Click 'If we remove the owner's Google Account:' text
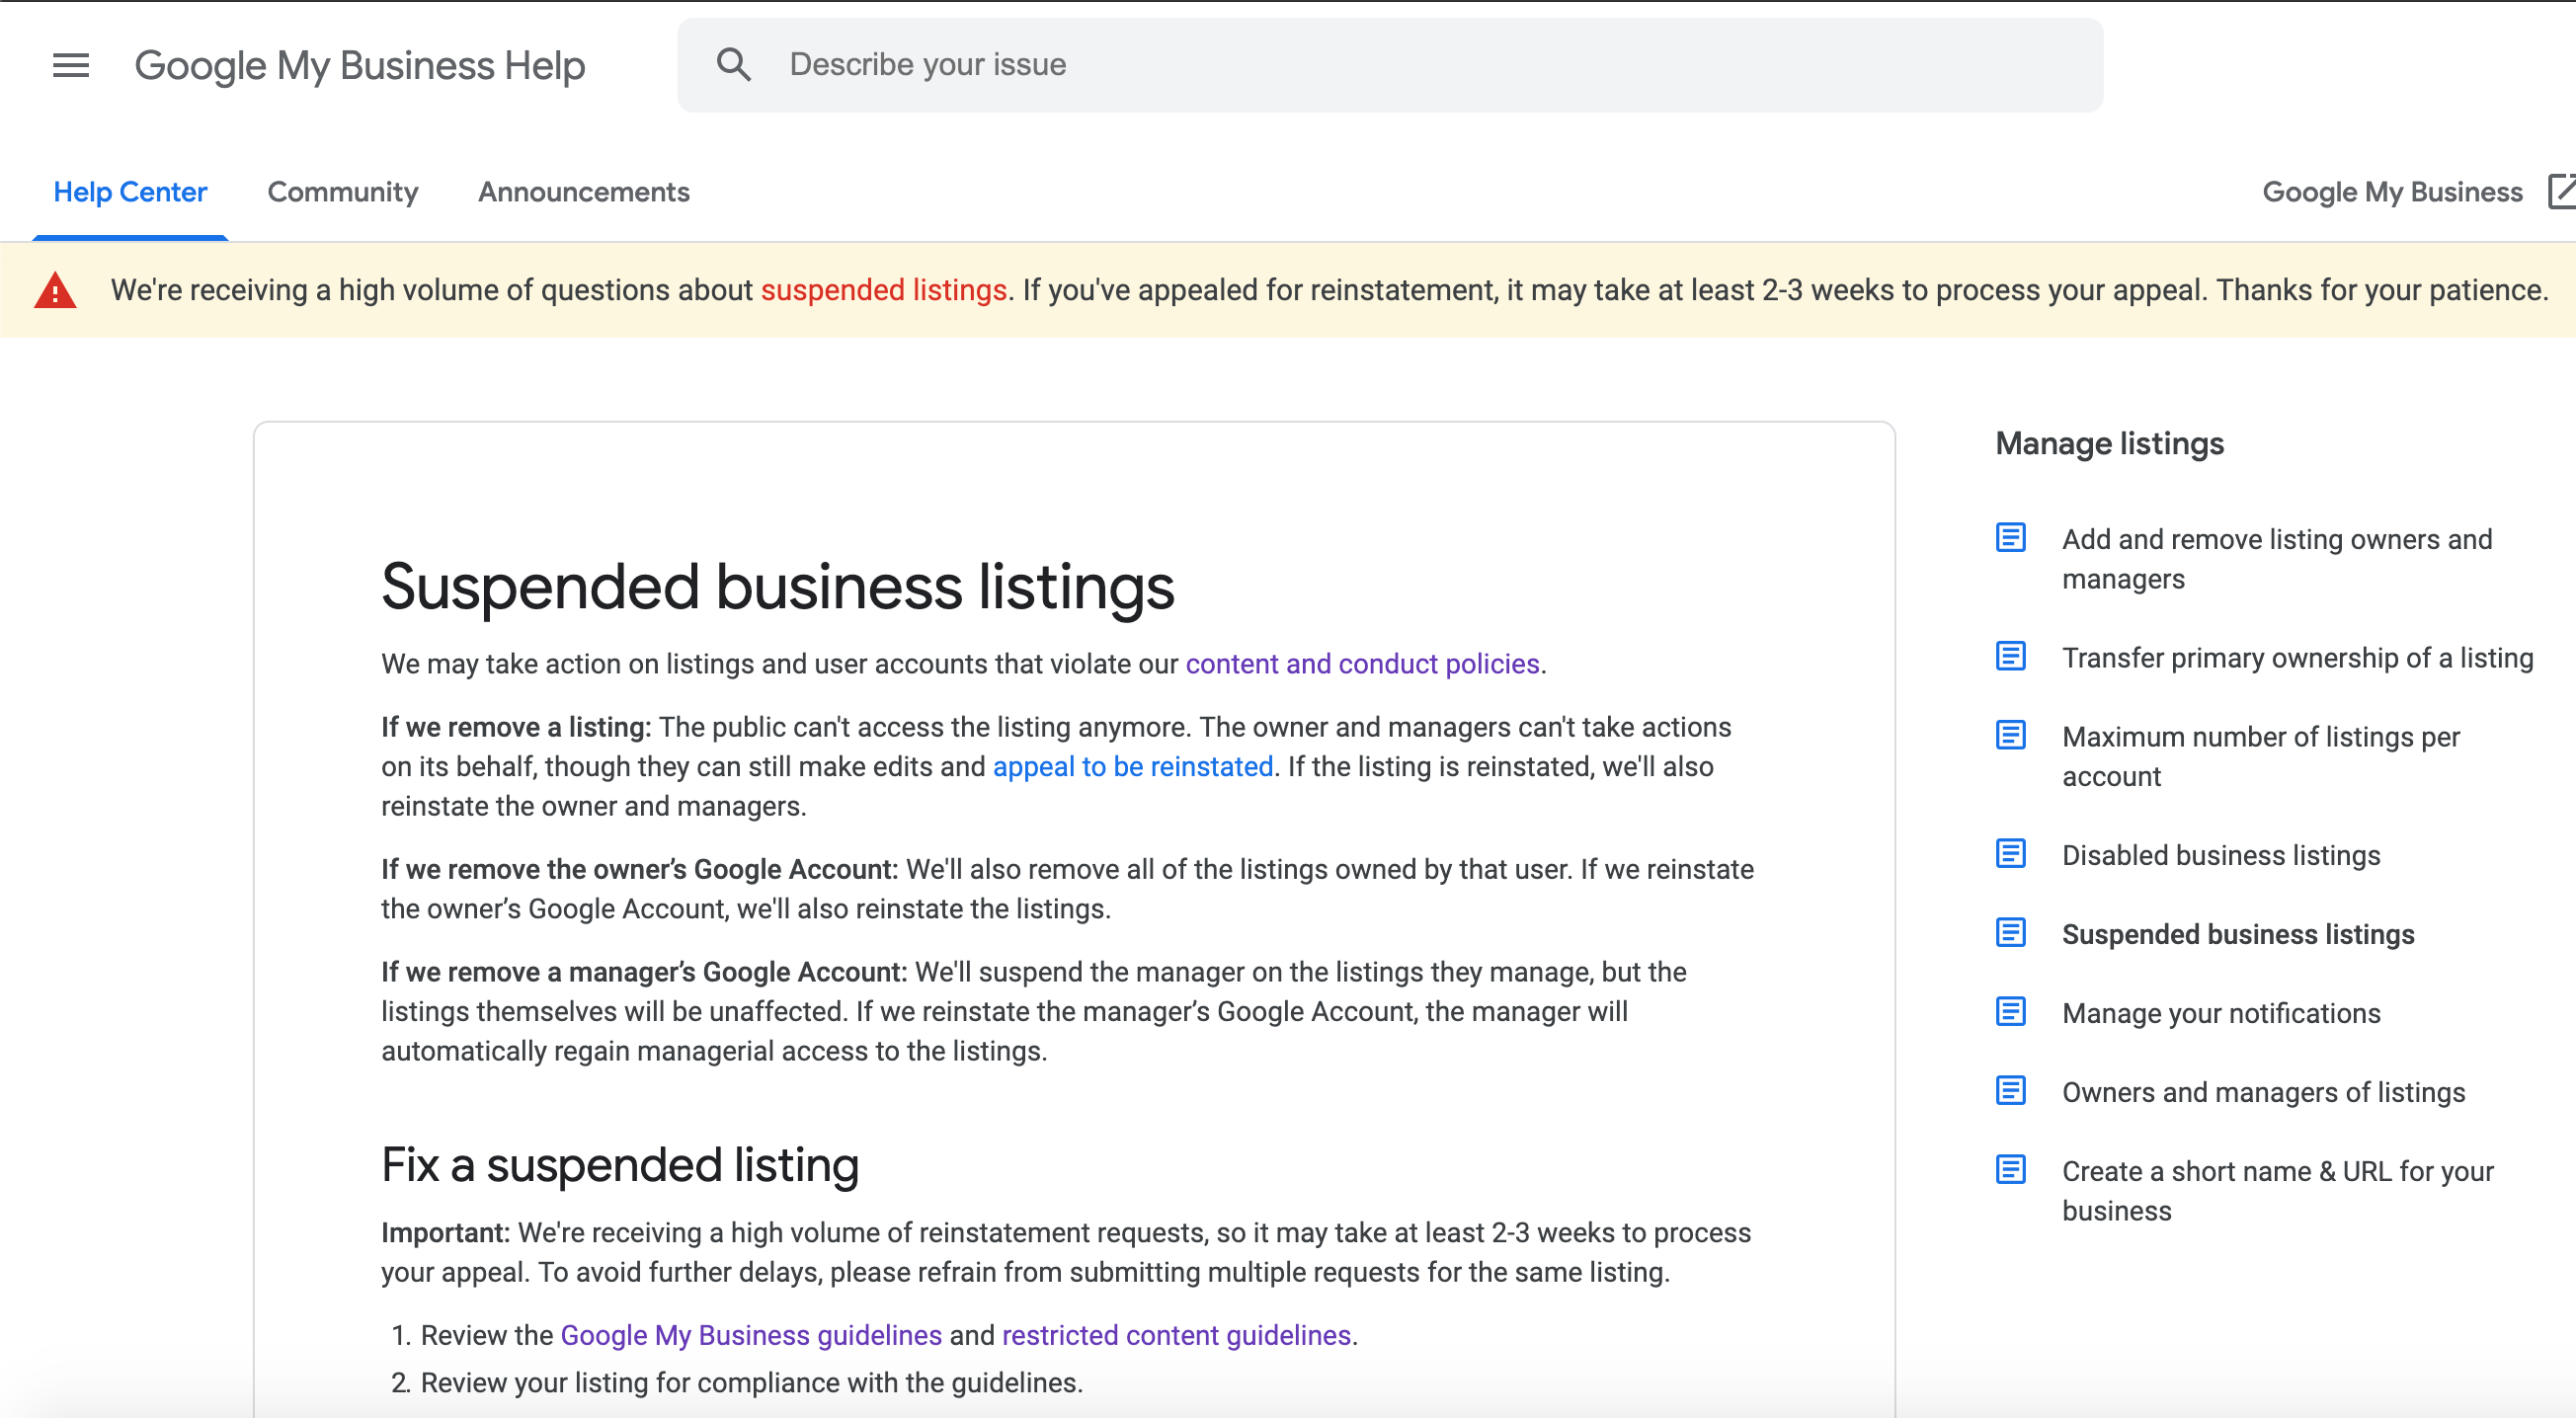2576x1418 pixels. point(640,870)
